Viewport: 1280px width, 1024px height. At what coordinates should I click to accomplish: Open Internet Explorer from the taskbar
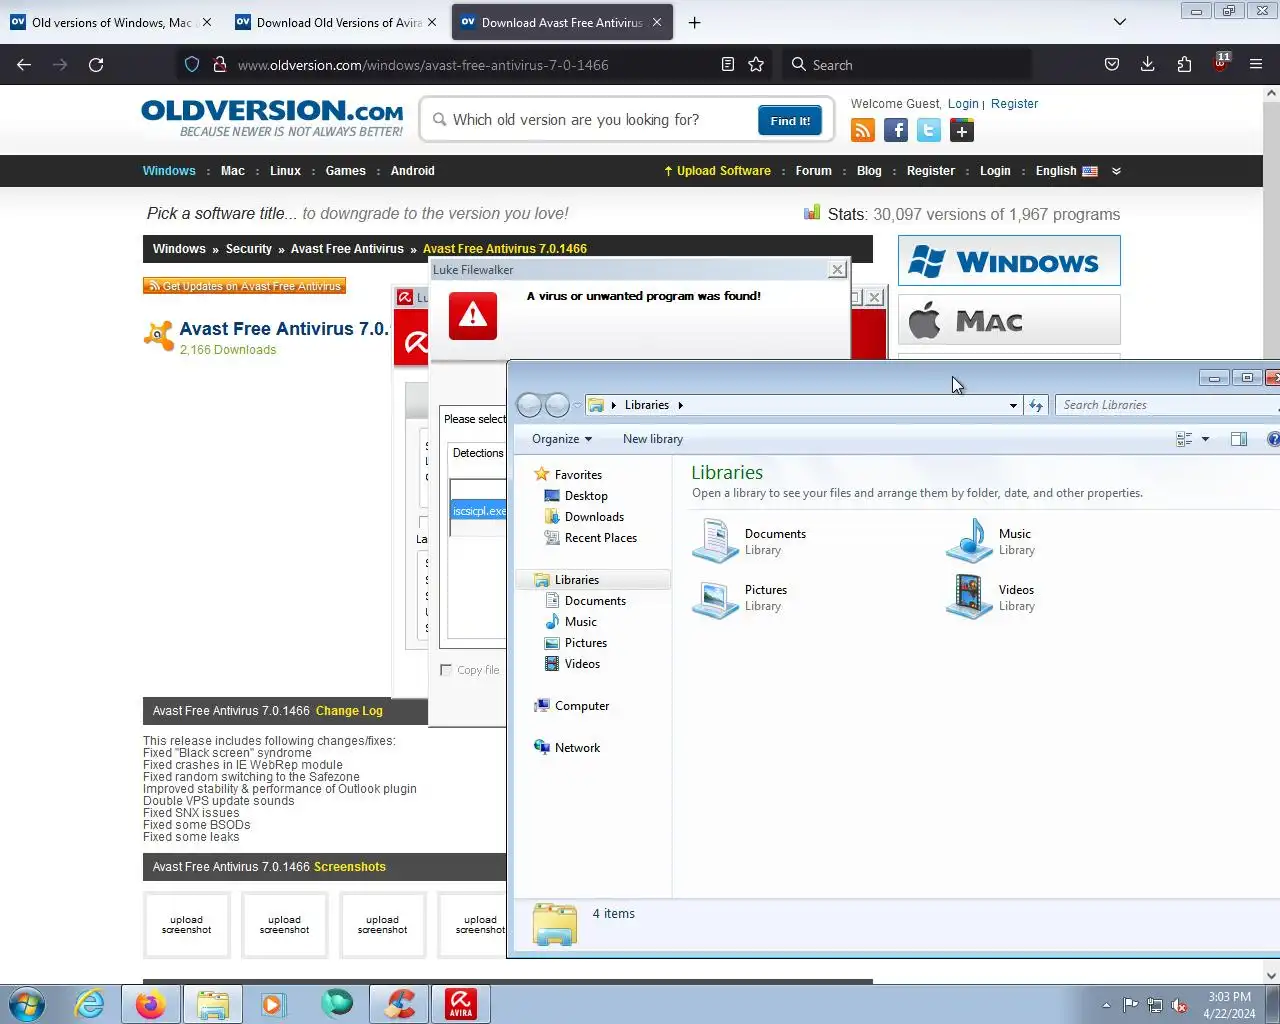[x=90, y=1004]
